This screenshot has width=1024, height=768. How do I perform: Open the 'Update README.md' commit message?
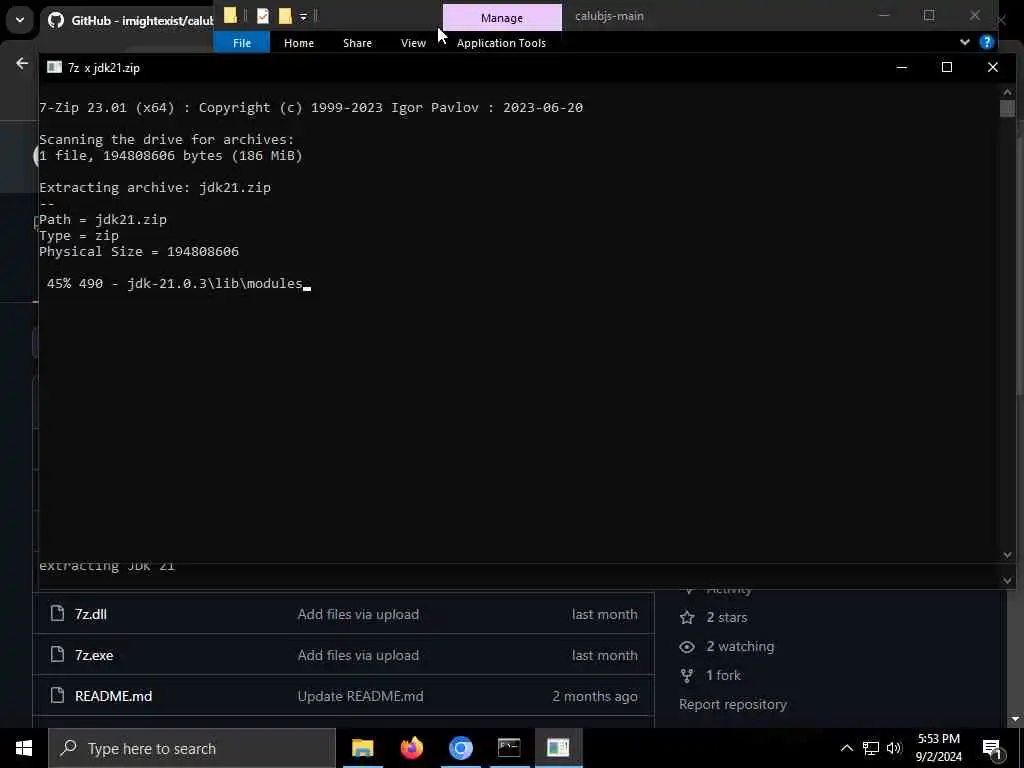[x=360, y=696]
